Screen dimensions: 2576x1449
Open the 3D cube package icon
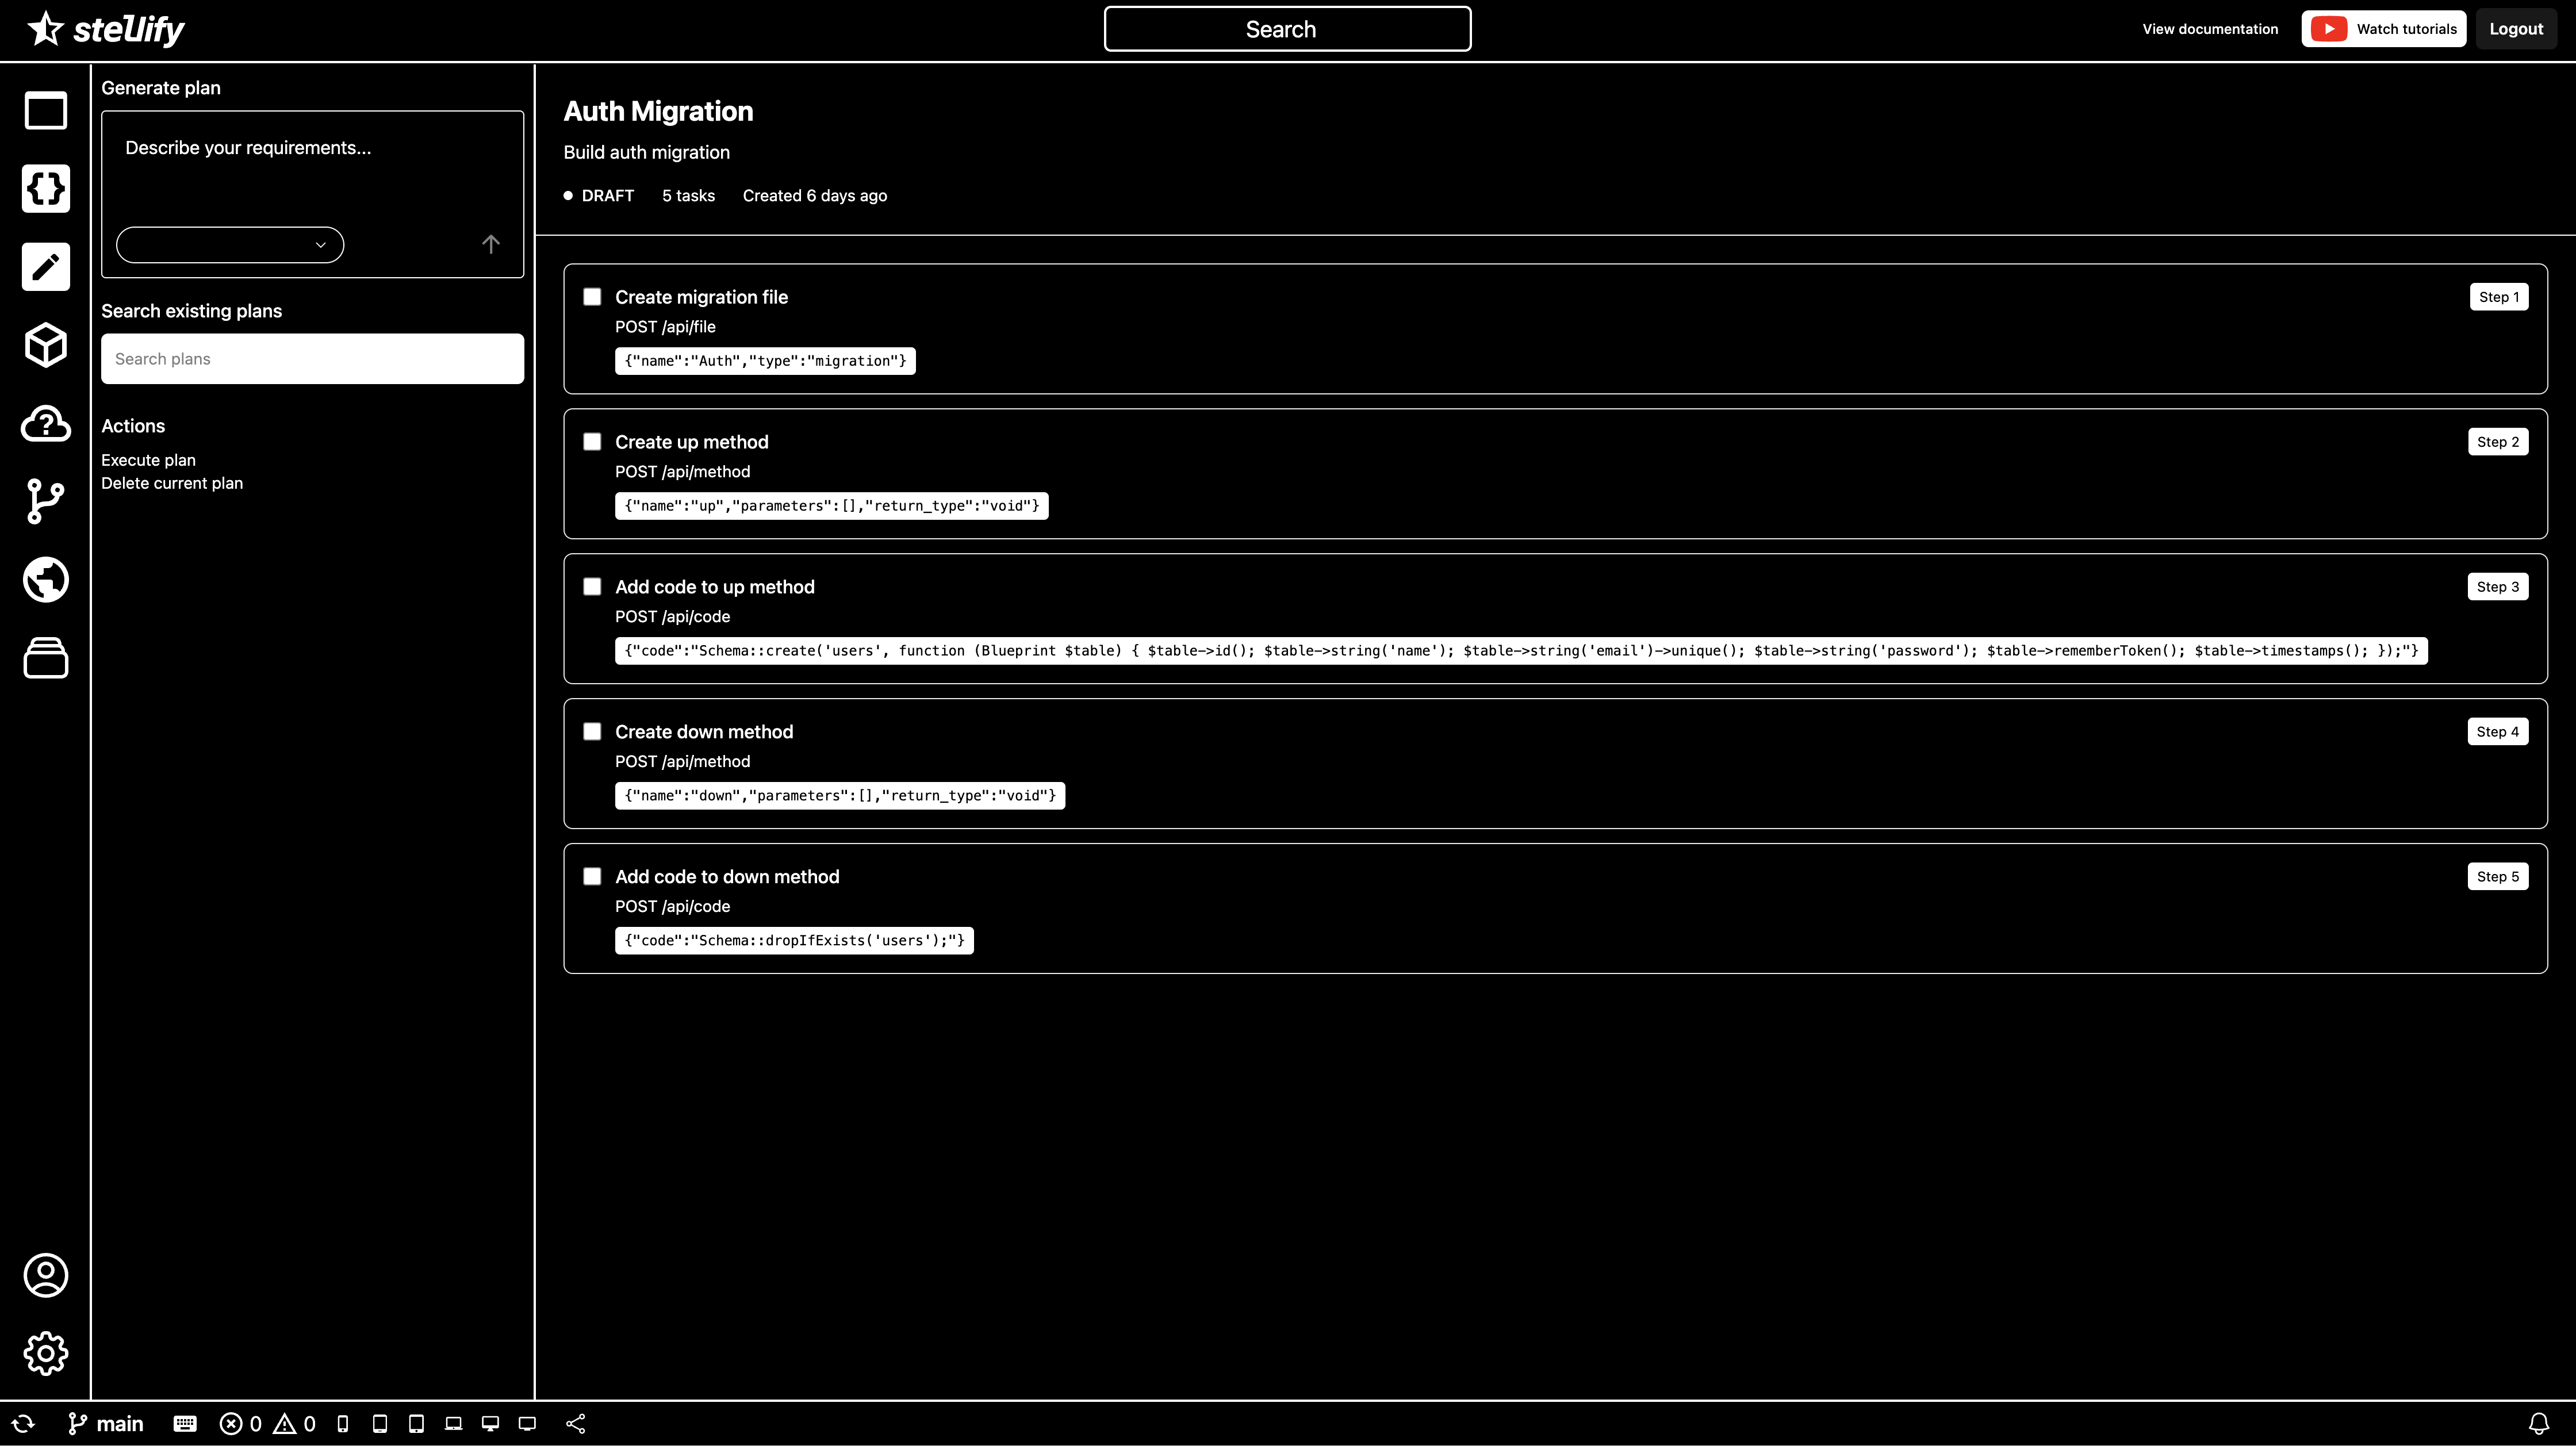[x=46, y=345]
